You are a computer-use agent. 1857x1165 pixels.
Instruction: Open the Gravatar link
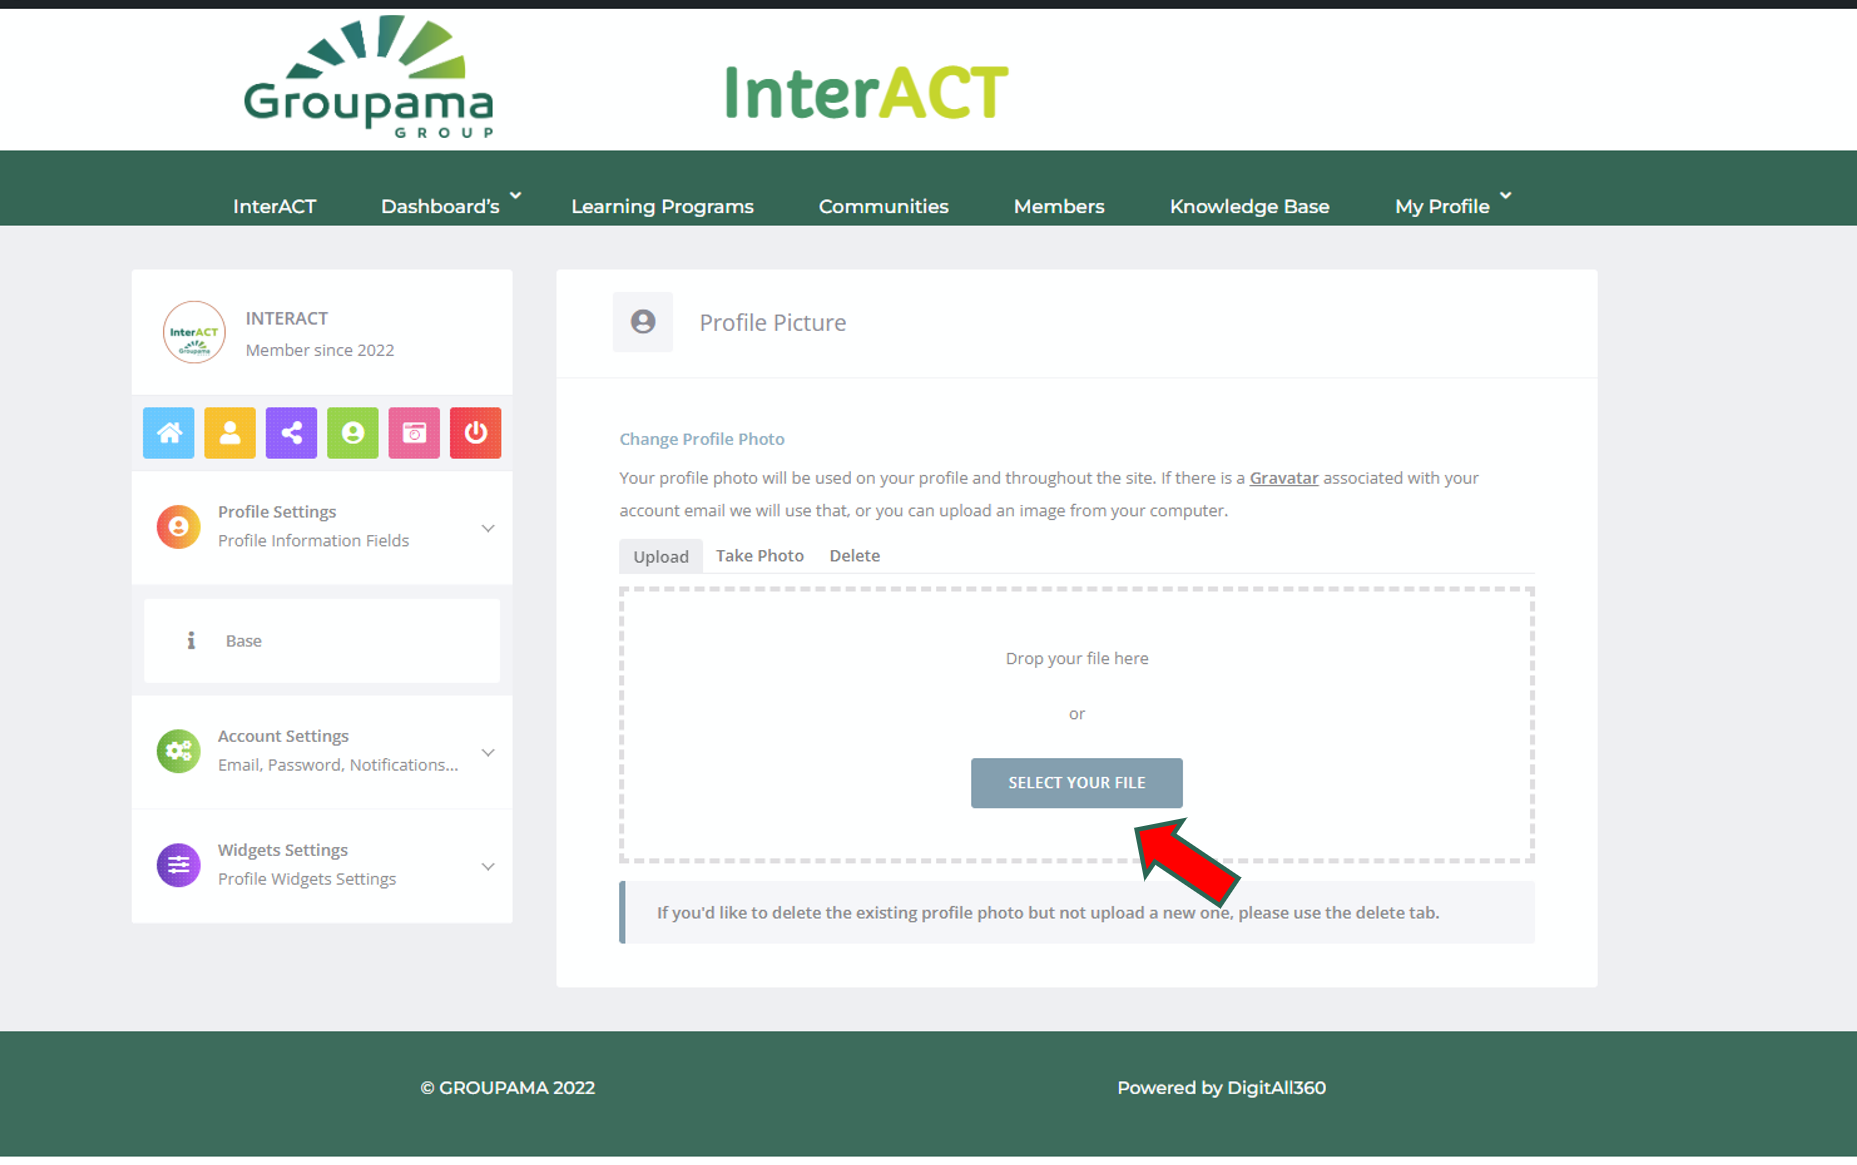point(1283,478)
